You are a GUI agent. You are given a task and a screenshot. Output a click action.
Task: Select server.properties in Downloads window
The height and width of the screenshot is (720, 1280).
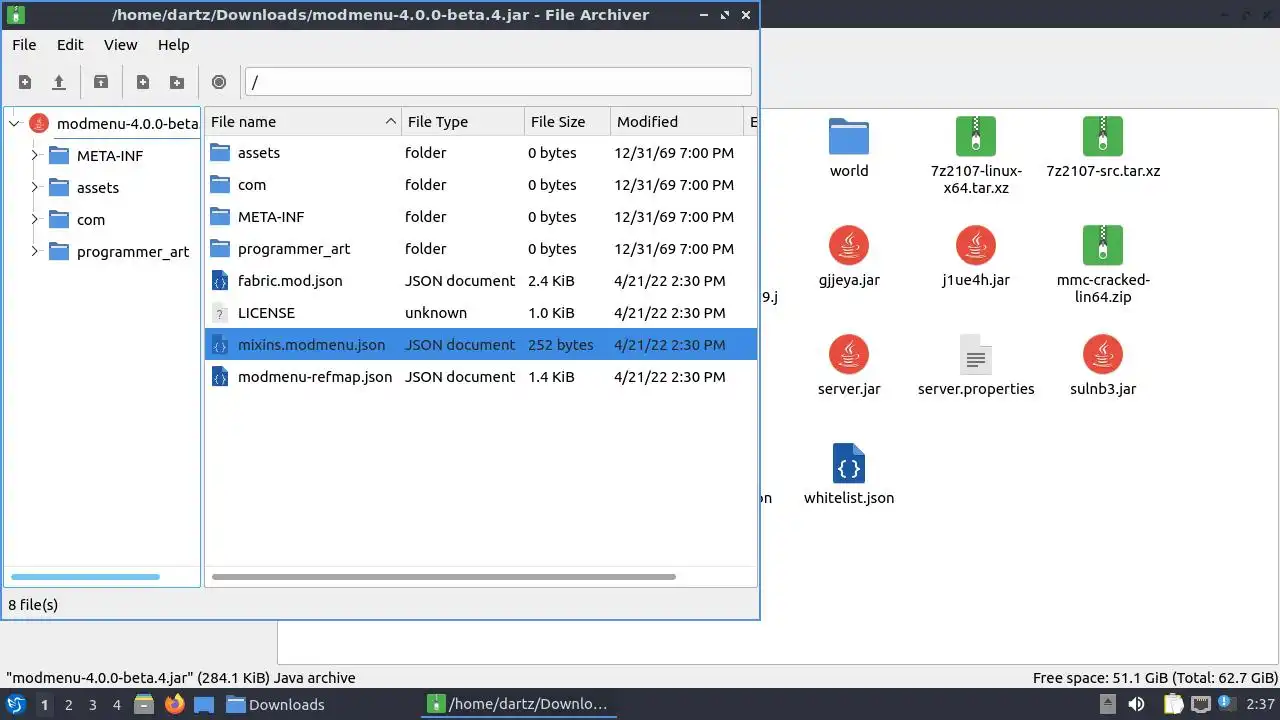pyautogui.click(x=976, y=366)
